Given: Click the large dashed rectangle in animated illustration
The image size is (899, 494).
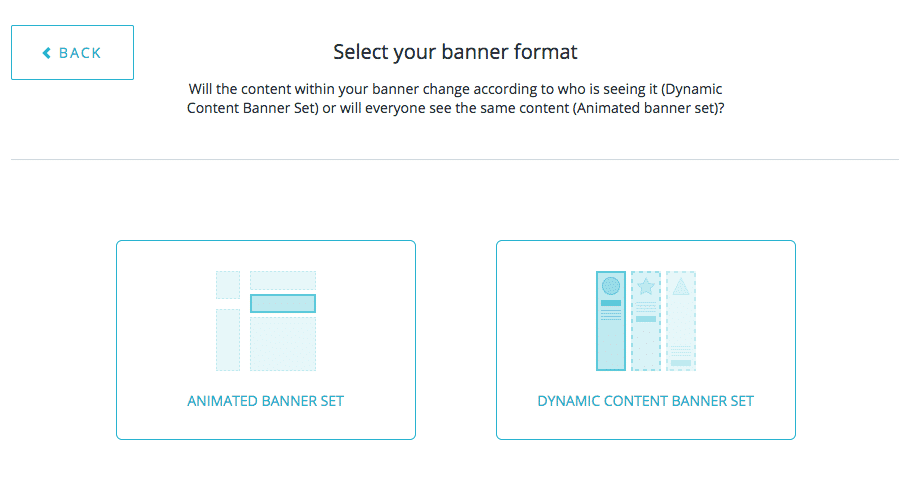Looking at the screenshot, I should [283, 344].
